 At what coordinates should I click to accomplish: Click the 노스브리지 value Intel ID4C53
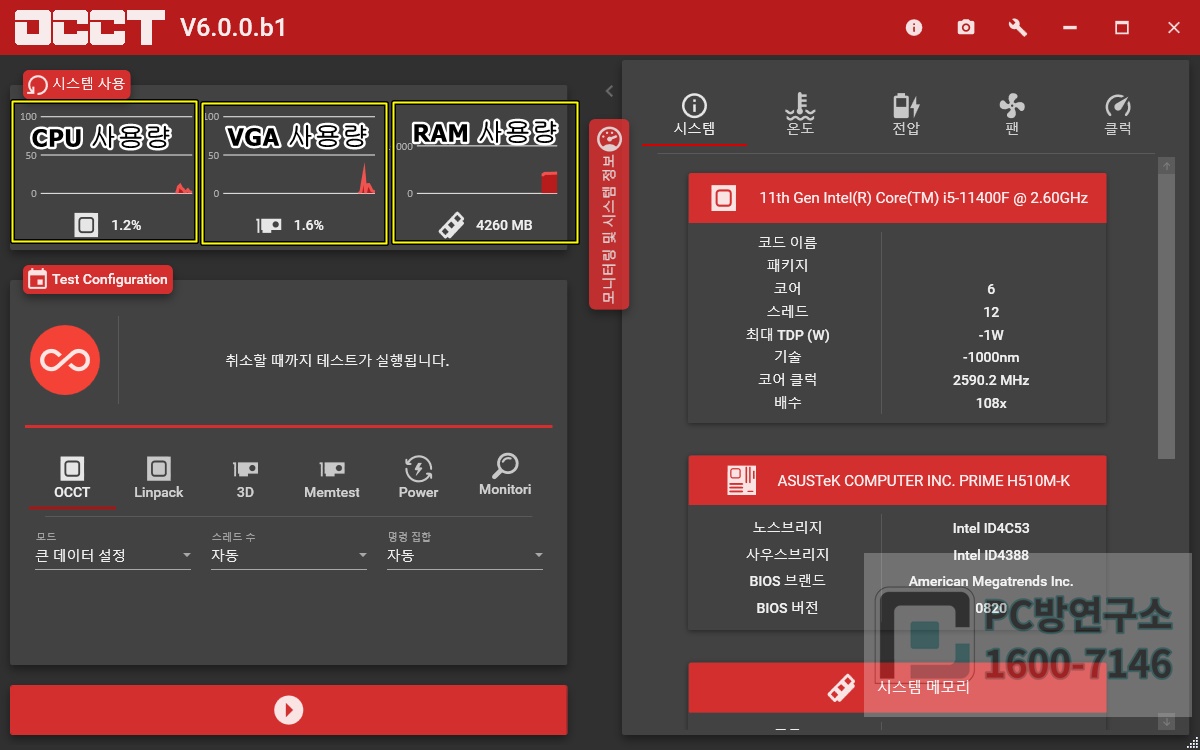click(991, 528)
